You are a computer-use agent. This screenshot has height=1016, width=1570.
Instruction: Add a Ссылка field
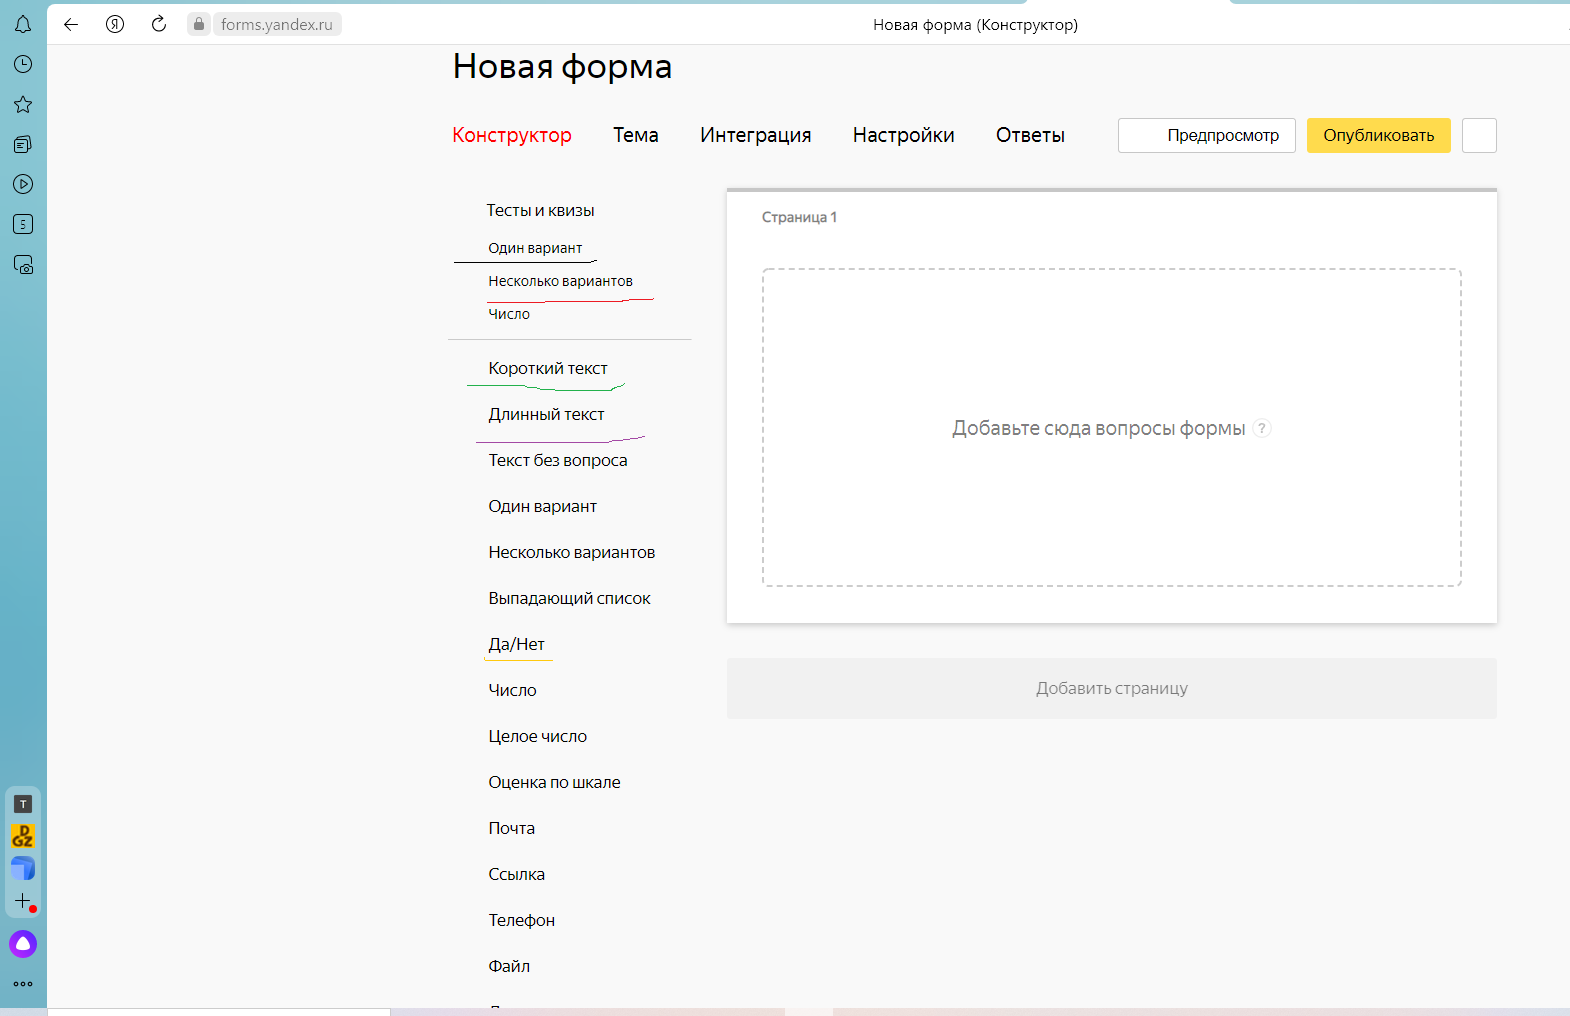pos(516,874)
